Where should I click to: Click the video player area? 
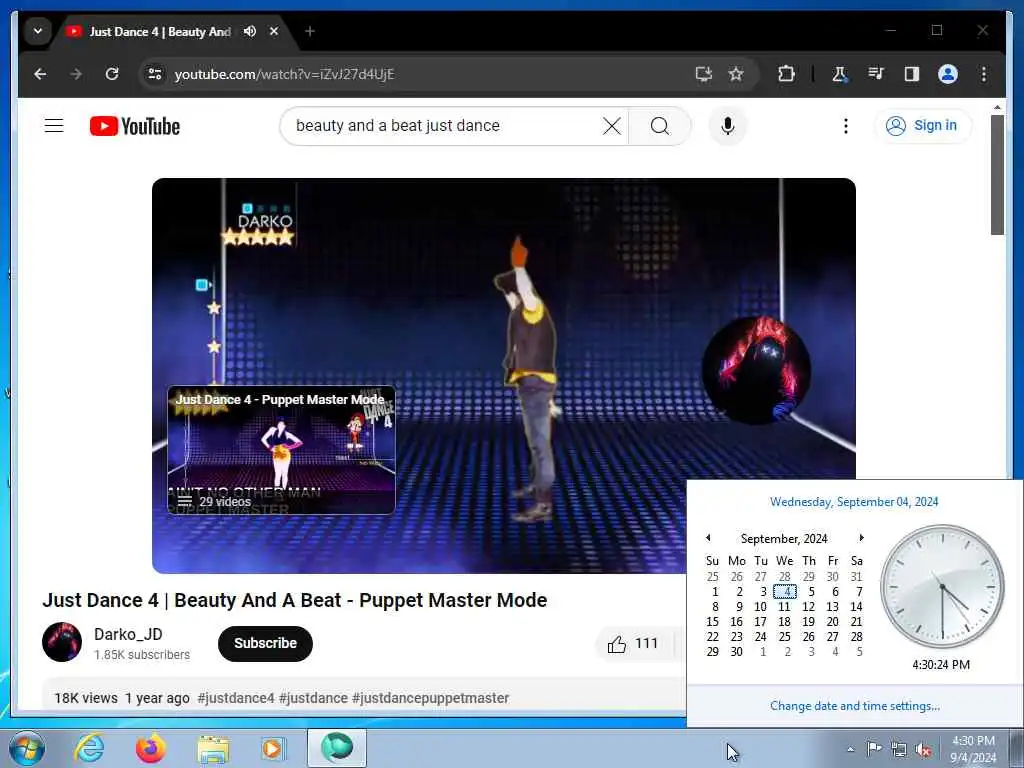coord(504,376)
